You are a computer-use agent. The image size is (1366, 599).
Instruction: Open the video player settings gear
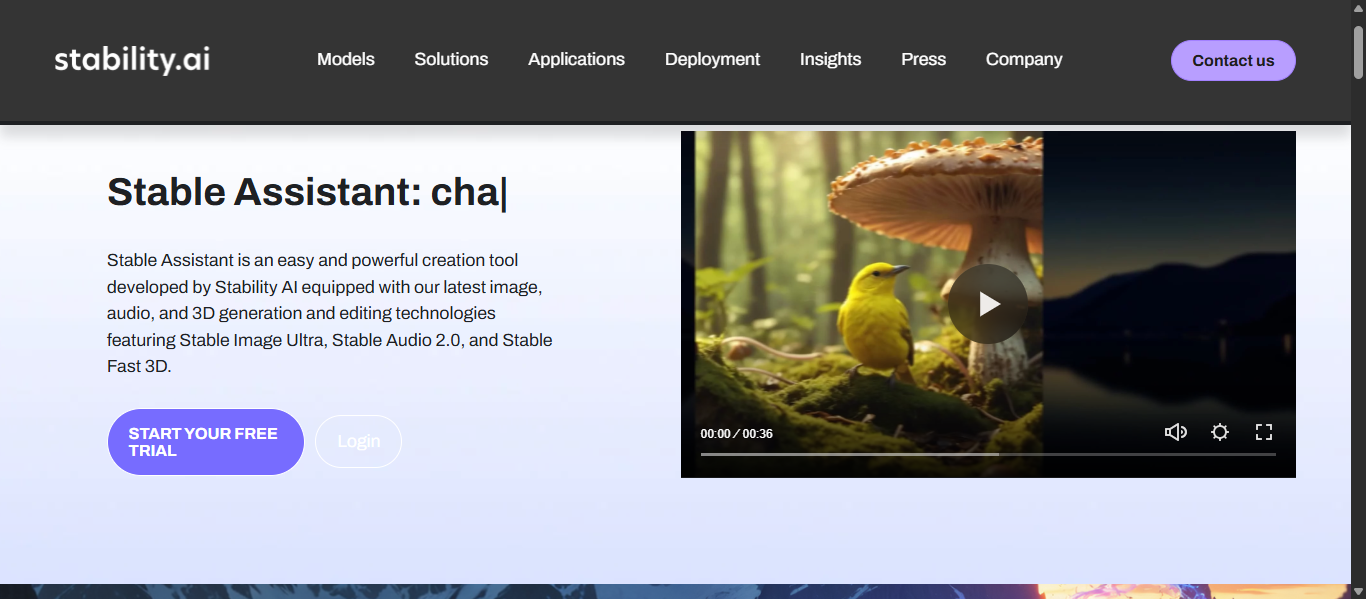(1219, 432)
